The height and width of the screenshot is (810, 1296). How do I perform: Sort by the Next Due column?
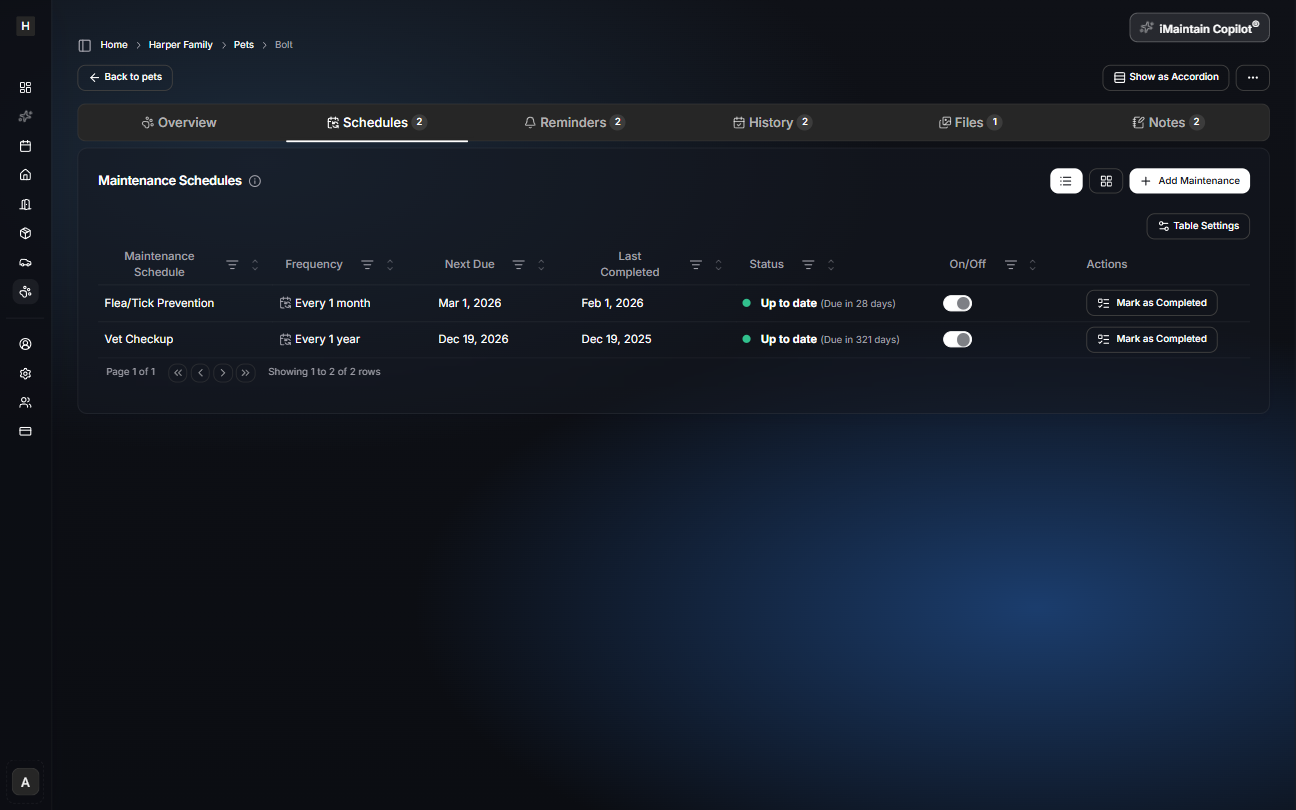click(x=541, y=265)
